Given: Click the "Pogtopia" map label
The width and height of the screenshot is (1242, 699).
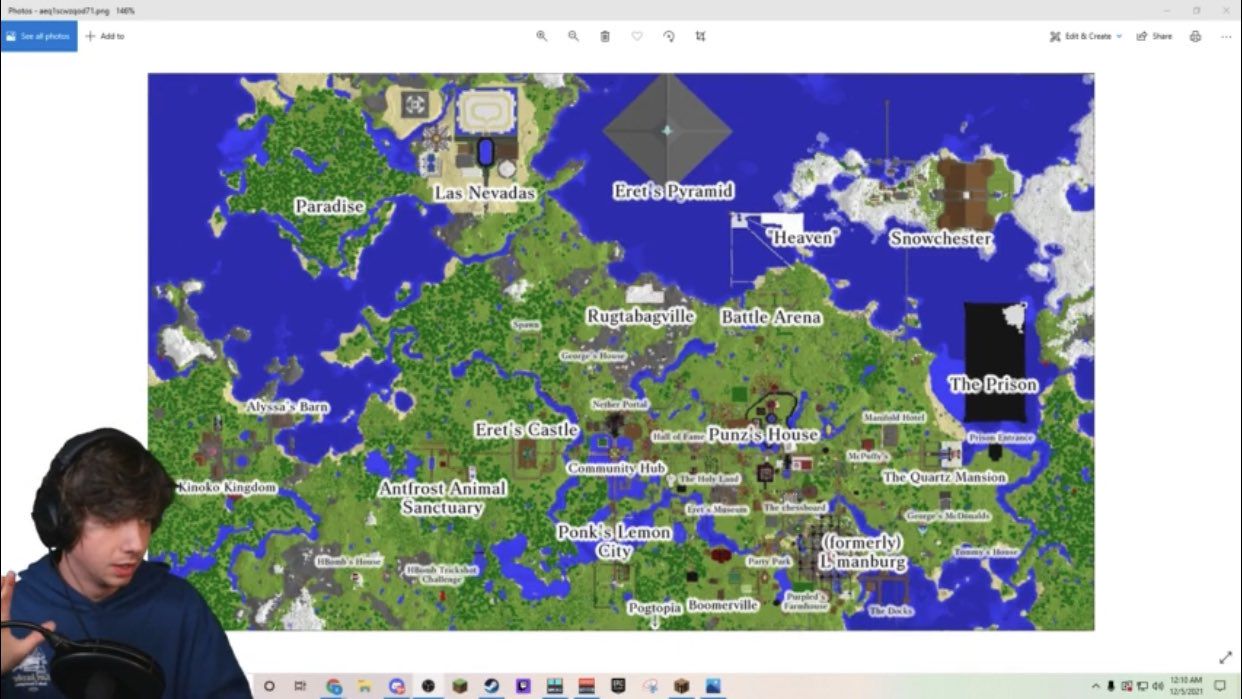Looking at the screenshot, I should click(655, 607).
